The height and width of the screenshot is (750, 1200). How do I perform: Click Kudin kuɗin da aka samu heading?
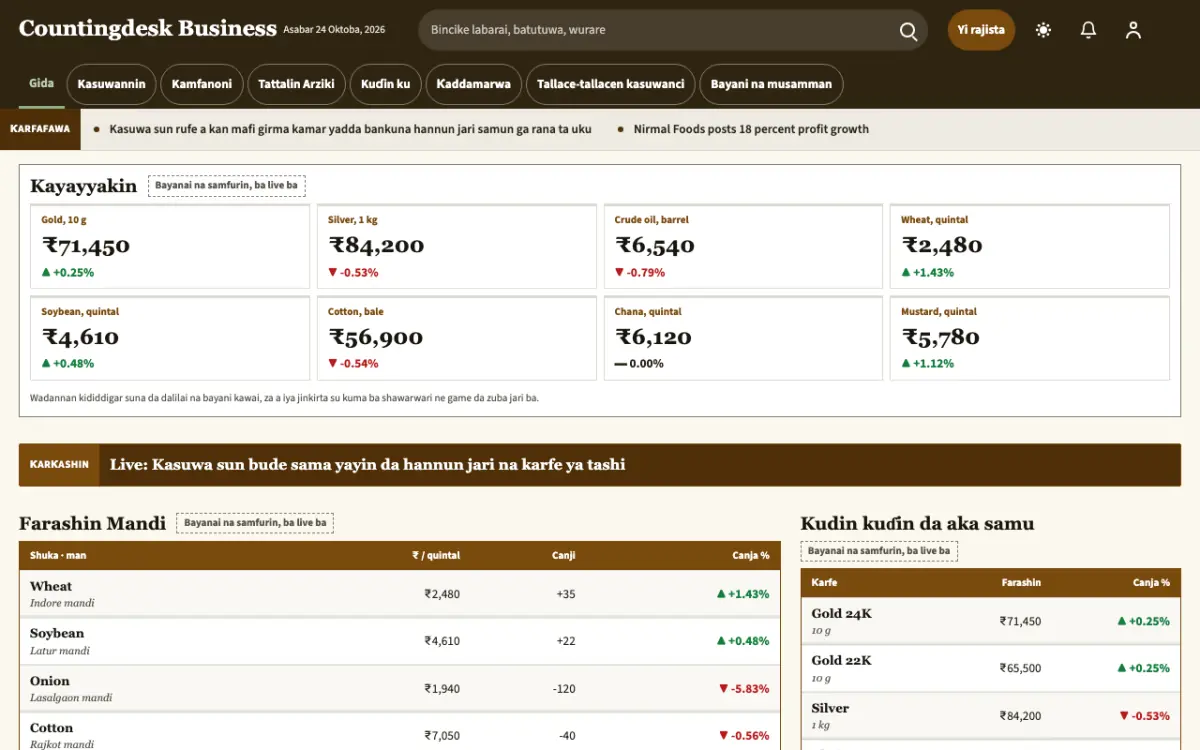[x=917, y=523]
